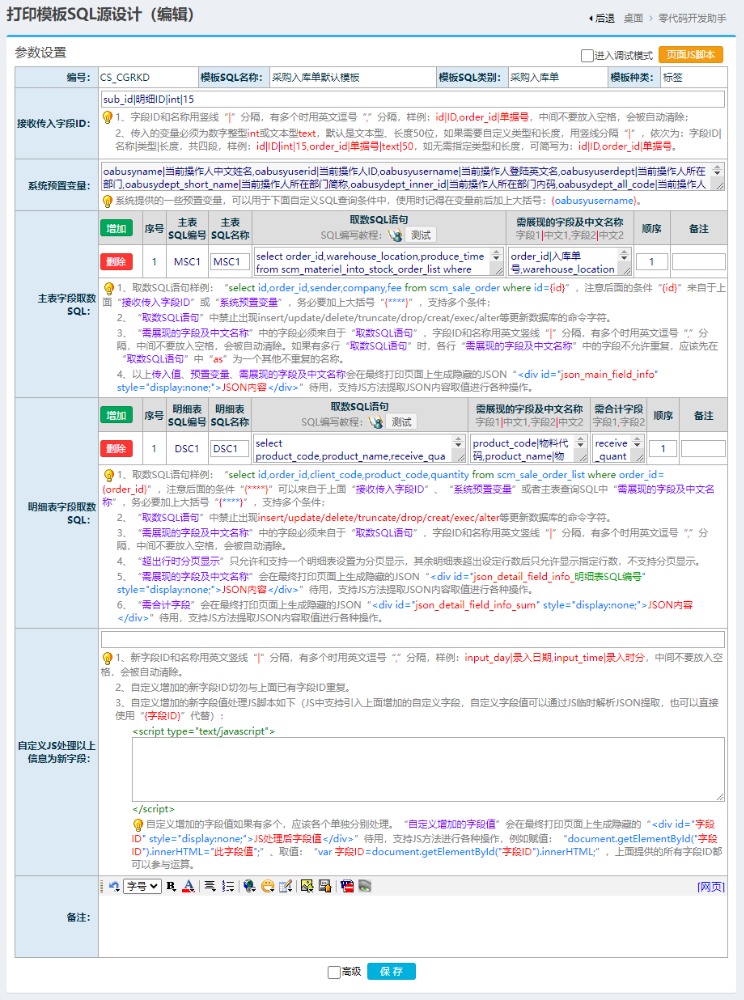Click the emoticon smiley icon in the editor
The width and height of the screenshot is (744, 1000).
(267, 886)
